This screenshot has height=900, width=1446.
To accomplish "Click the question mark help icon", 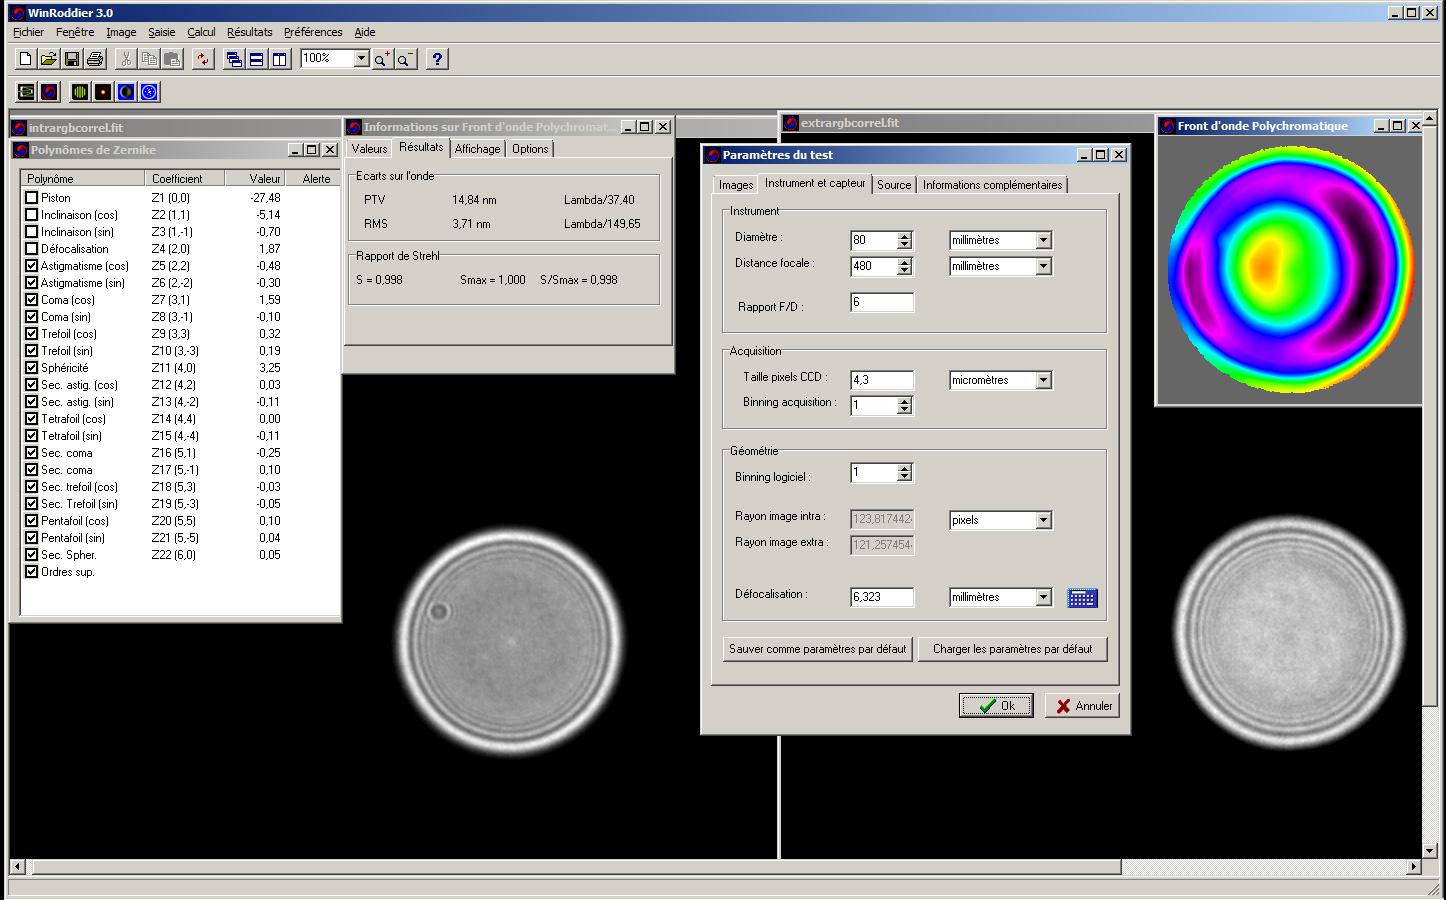I will [437, 60].
